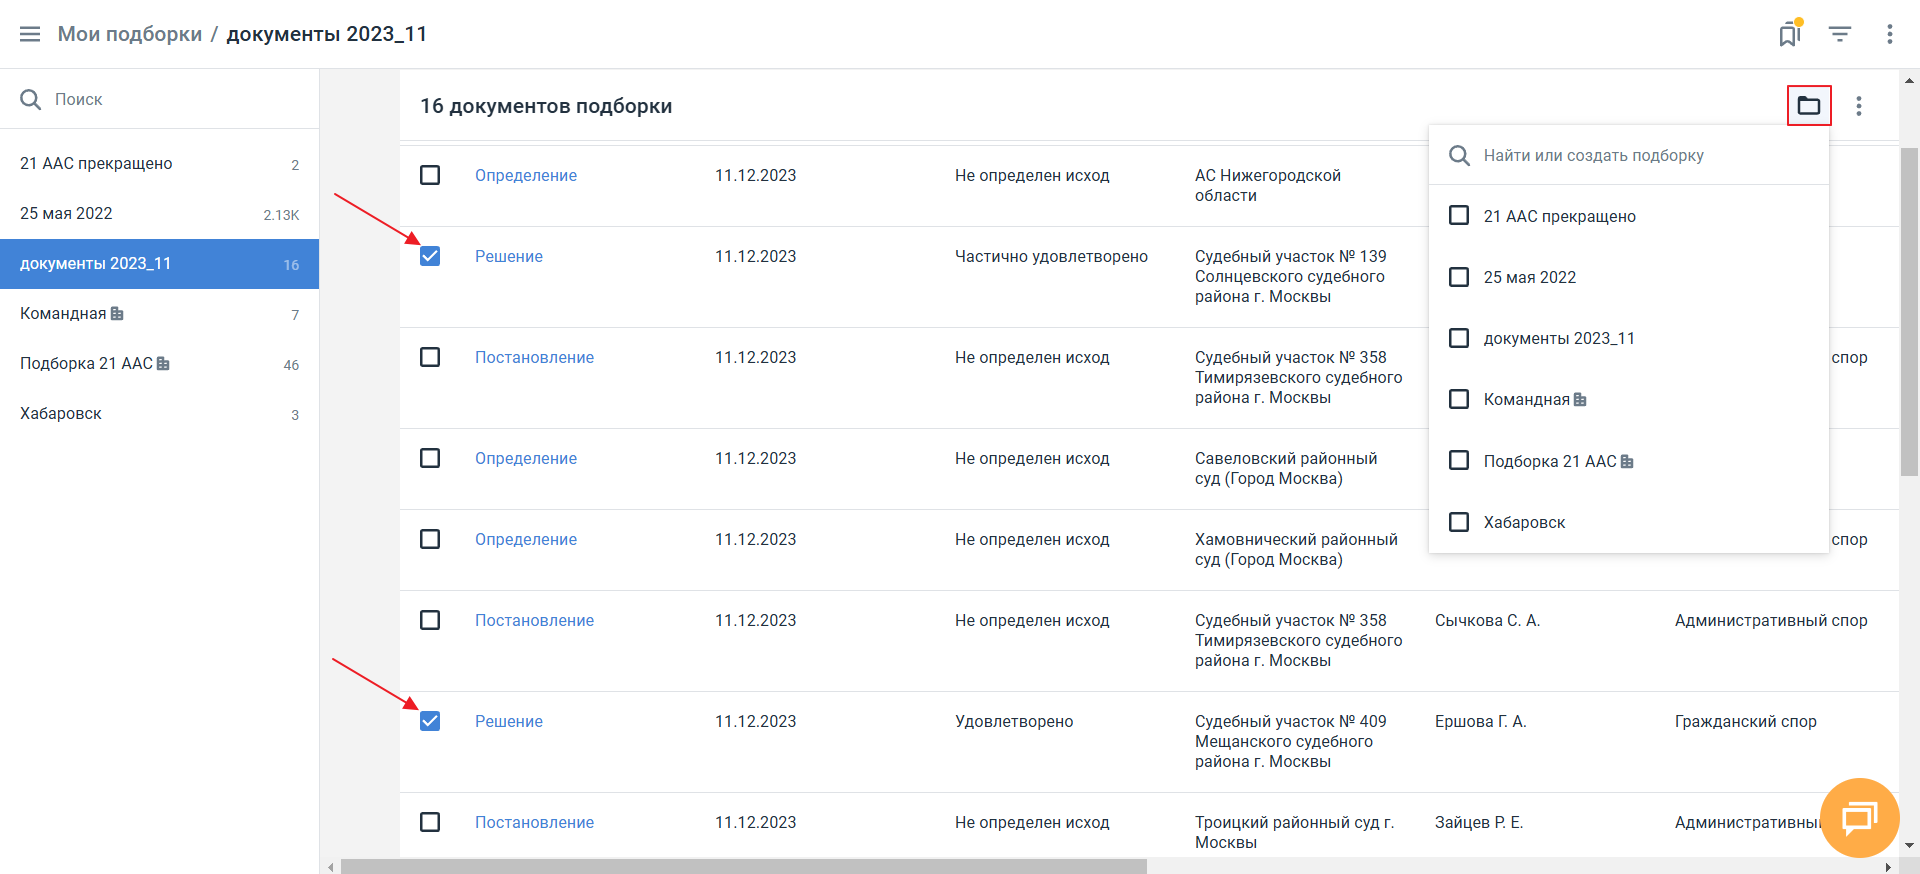This screenshot has height=874, width=1920.
Task: Click the sidebar search magnifier icon
Action: point(31,99)
